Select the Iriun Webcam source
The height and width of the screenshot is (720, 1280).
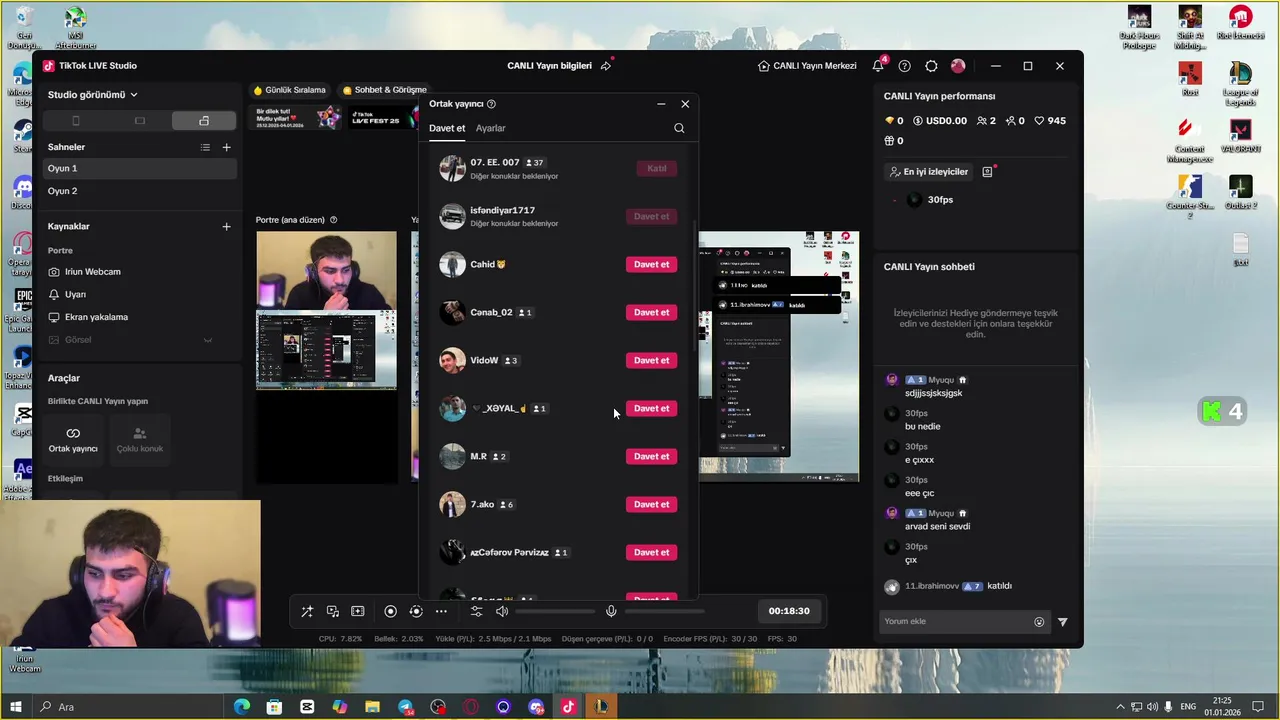pyautogui.click(x=140, y=271)
